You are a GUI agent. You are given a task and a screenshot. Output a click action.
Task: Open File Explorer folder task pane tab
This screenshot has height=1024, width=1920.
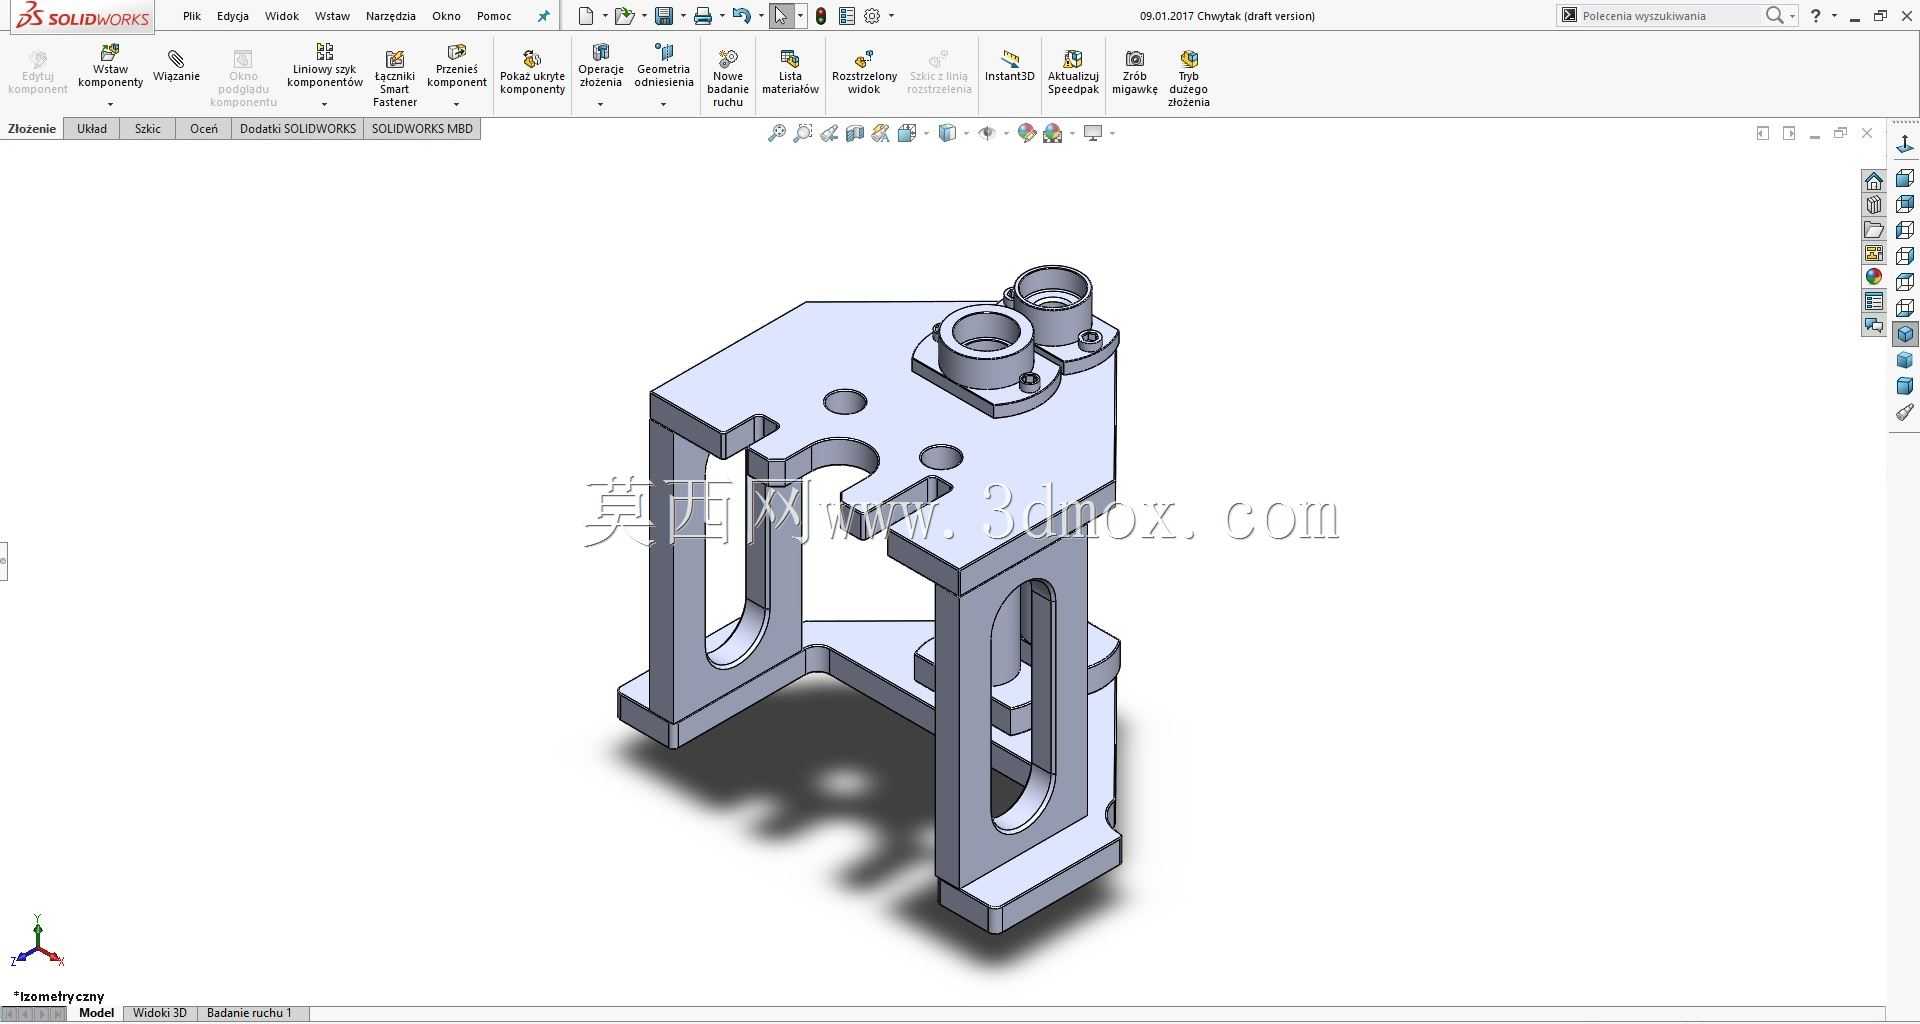pyautogui.click(x=1874, y=230)
